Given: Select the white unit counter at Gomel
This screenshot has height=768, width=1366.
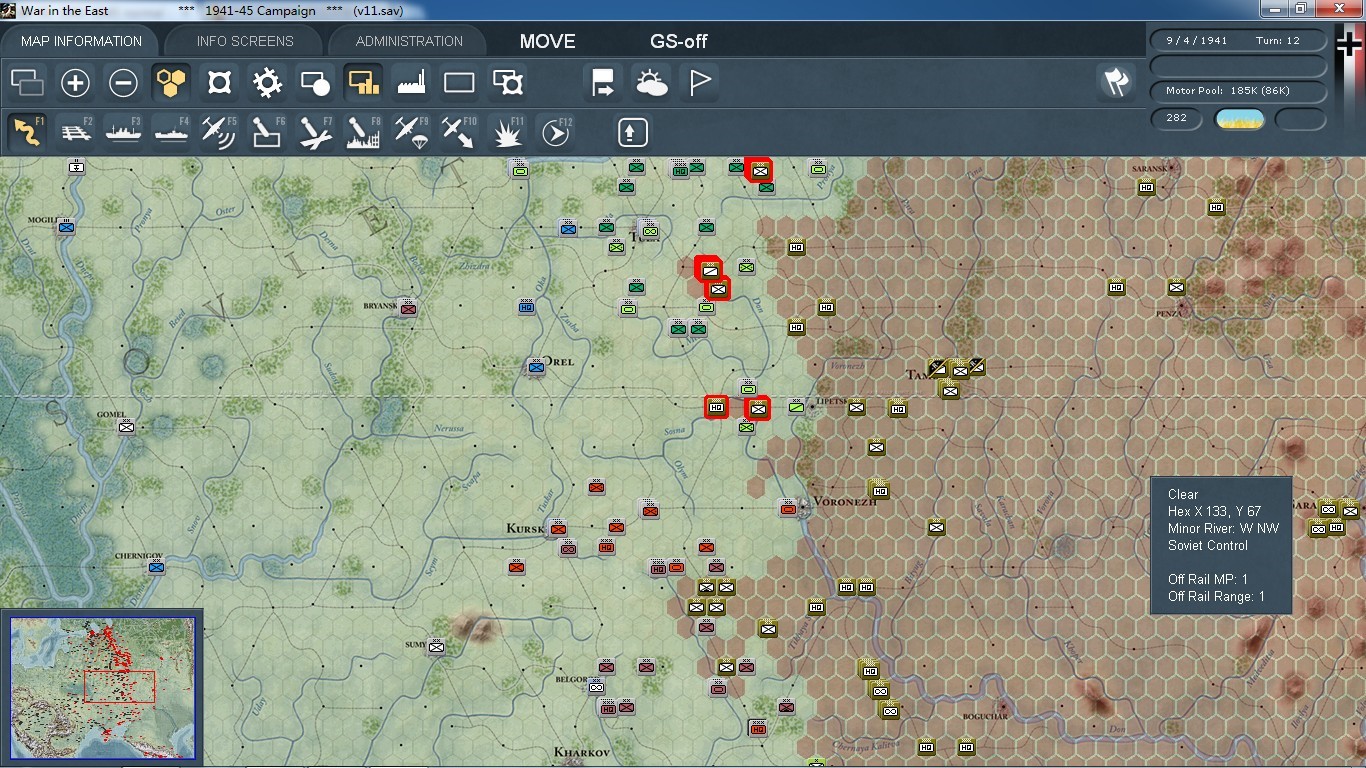Looking at the screenshot, I should pyautogui.click(x=126, y=427).
